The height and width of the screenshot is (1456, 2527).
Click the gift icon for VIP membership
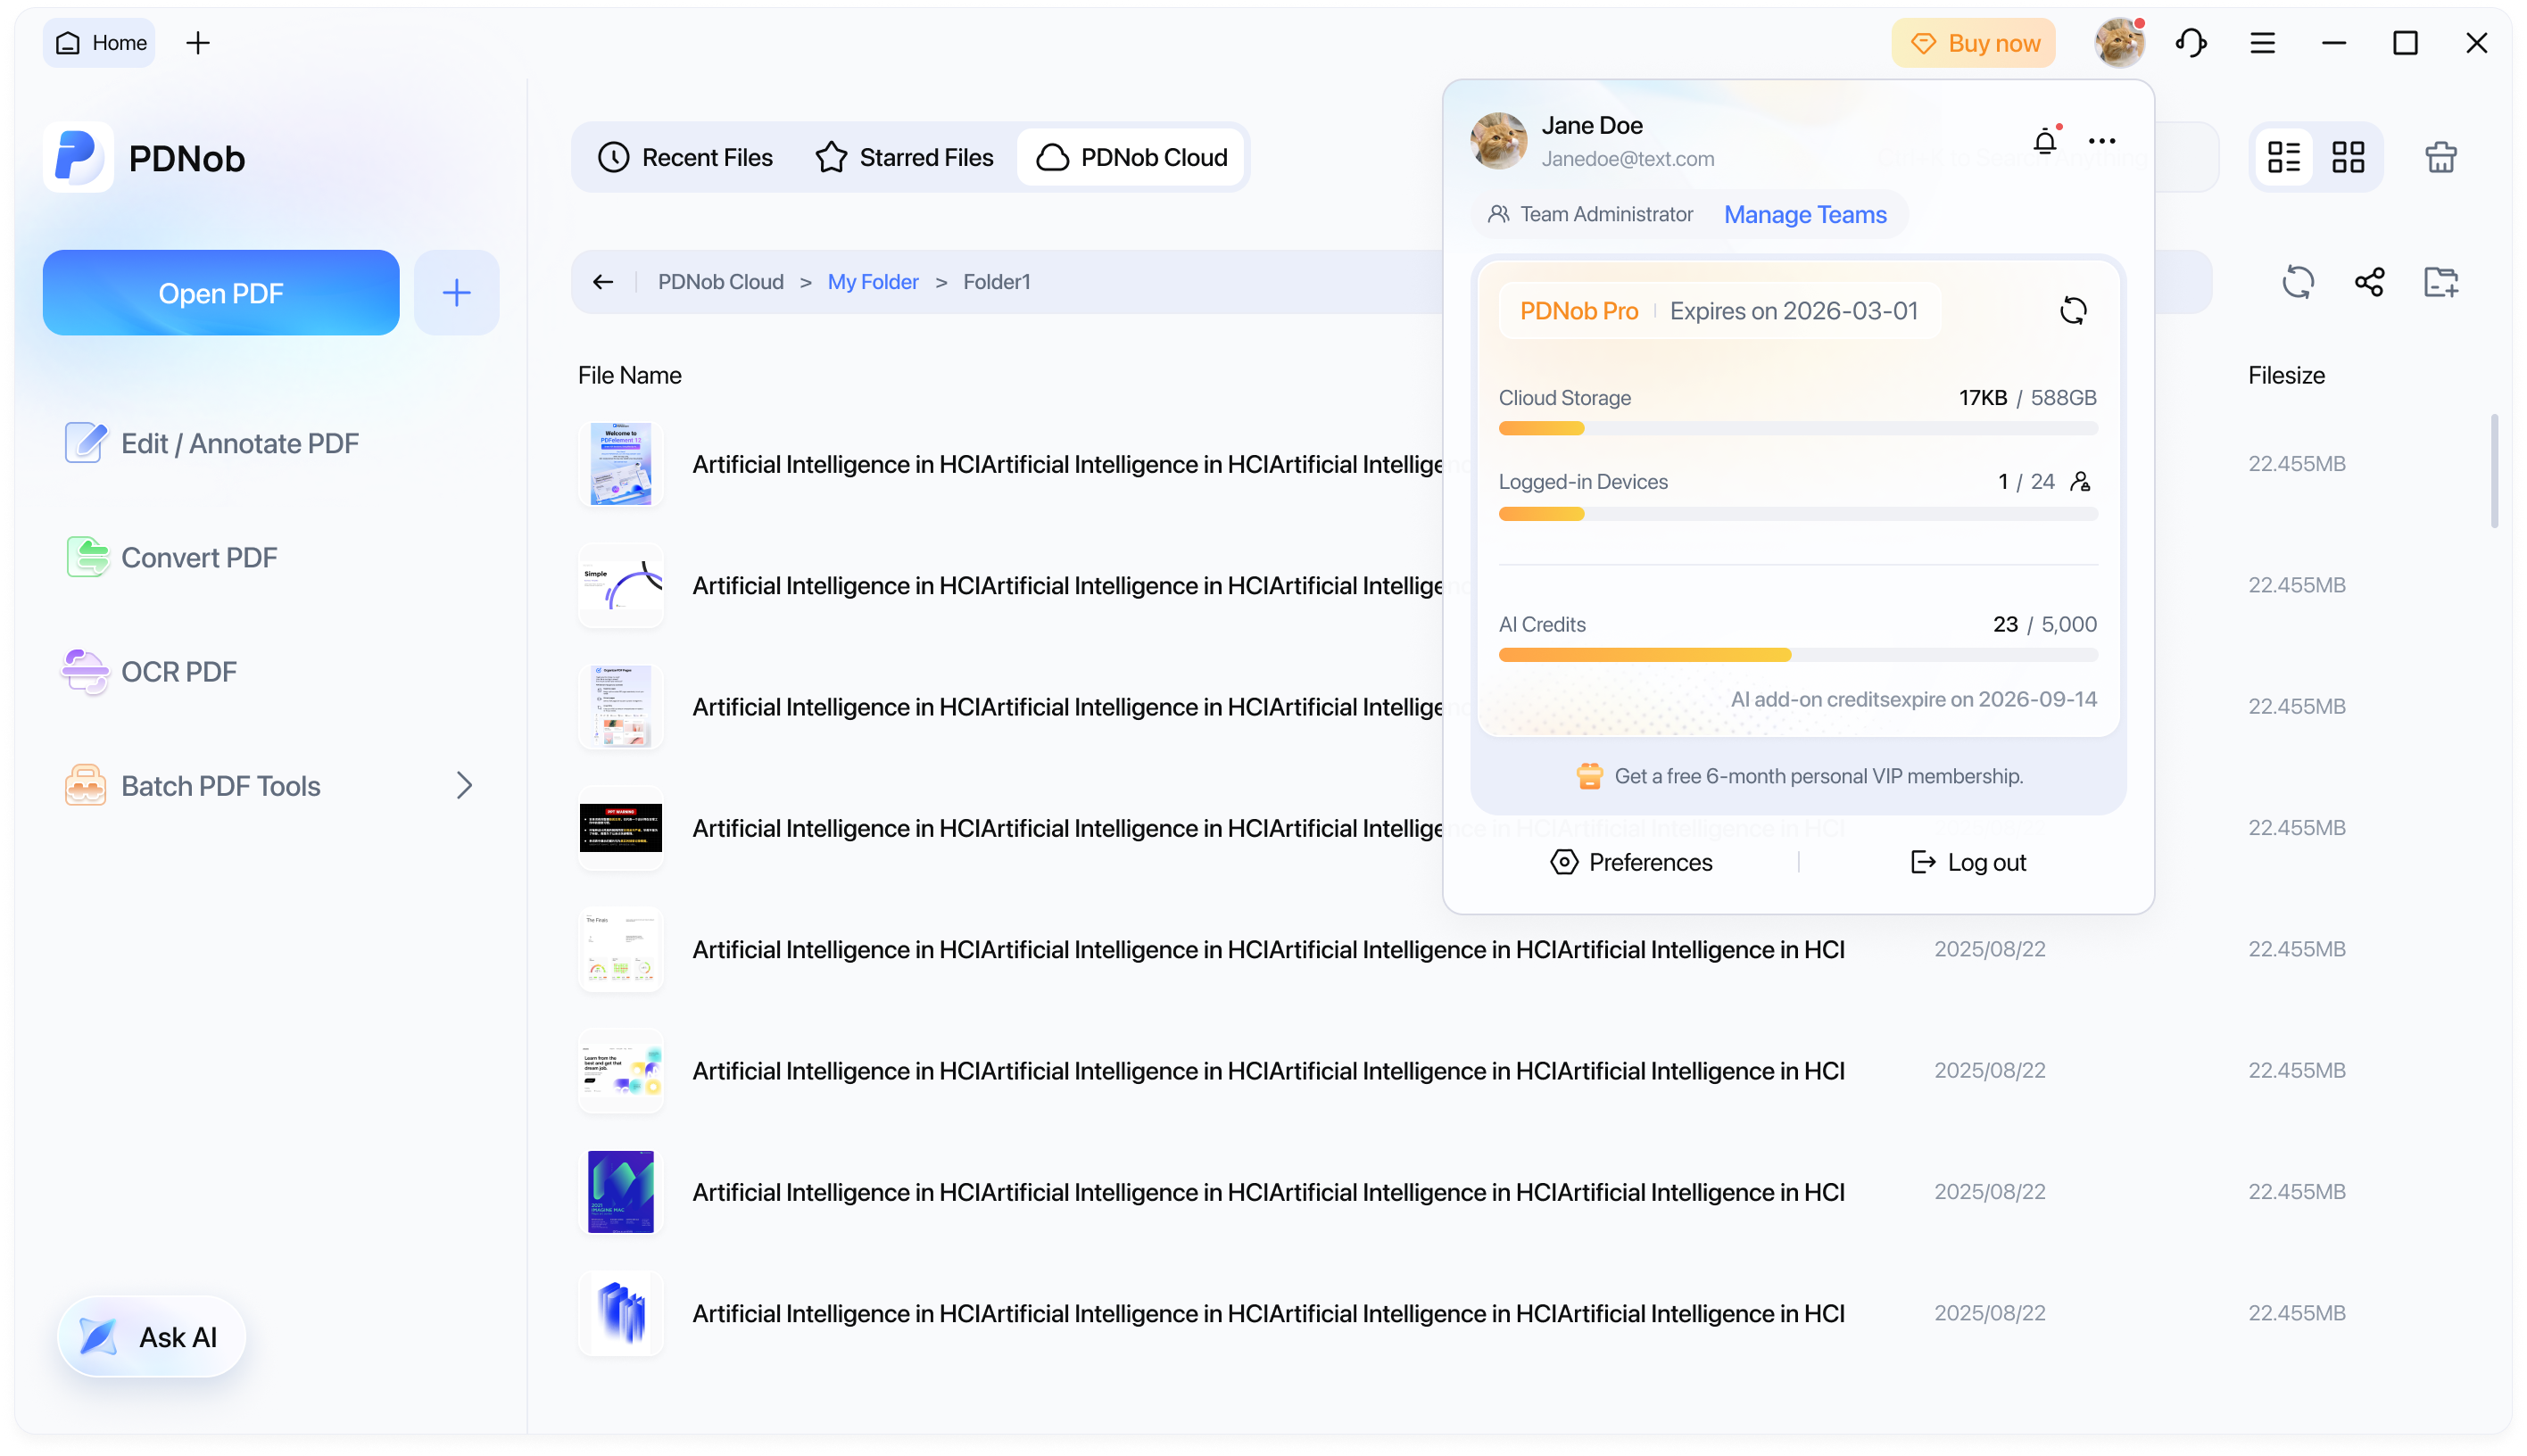(x=1589, y=776)
